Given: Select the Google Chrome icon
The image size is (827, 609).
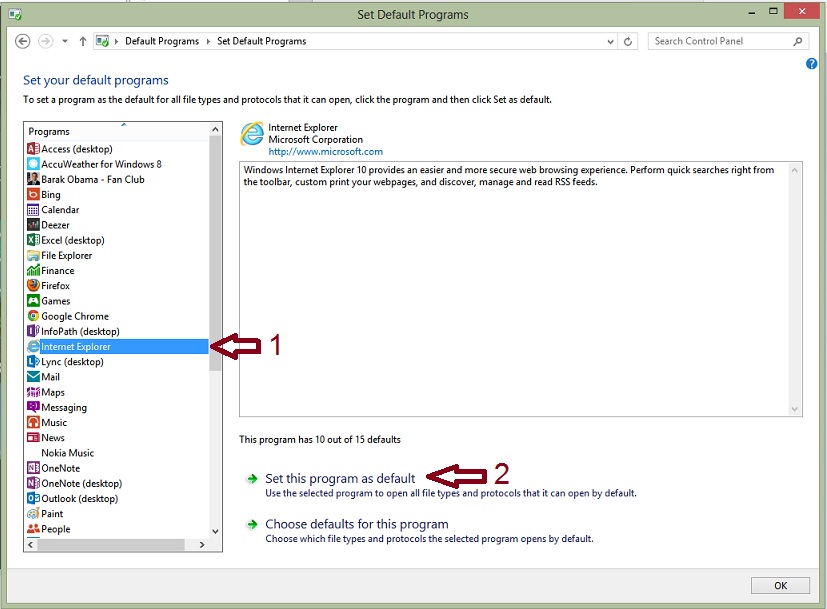Looking at the screenshot, I should pyautogui.click(x=33, y=316).
